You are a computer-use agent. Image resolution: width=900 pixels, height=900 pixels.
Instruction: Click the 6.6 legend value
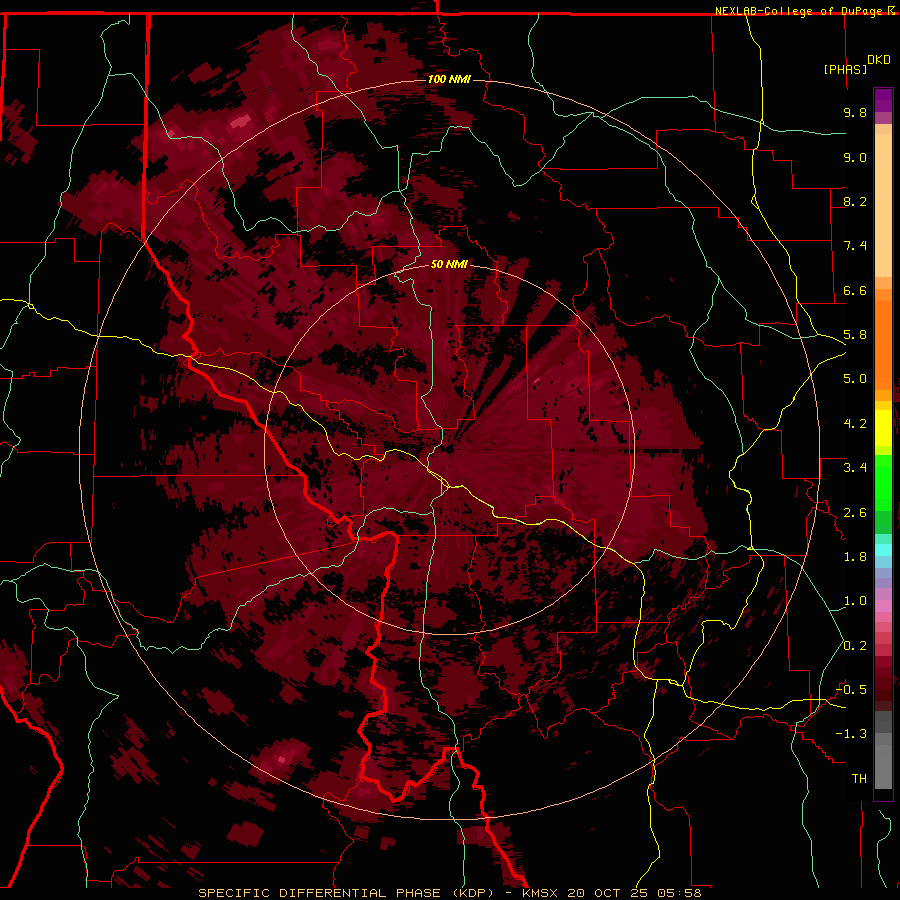tap(855, 290)
